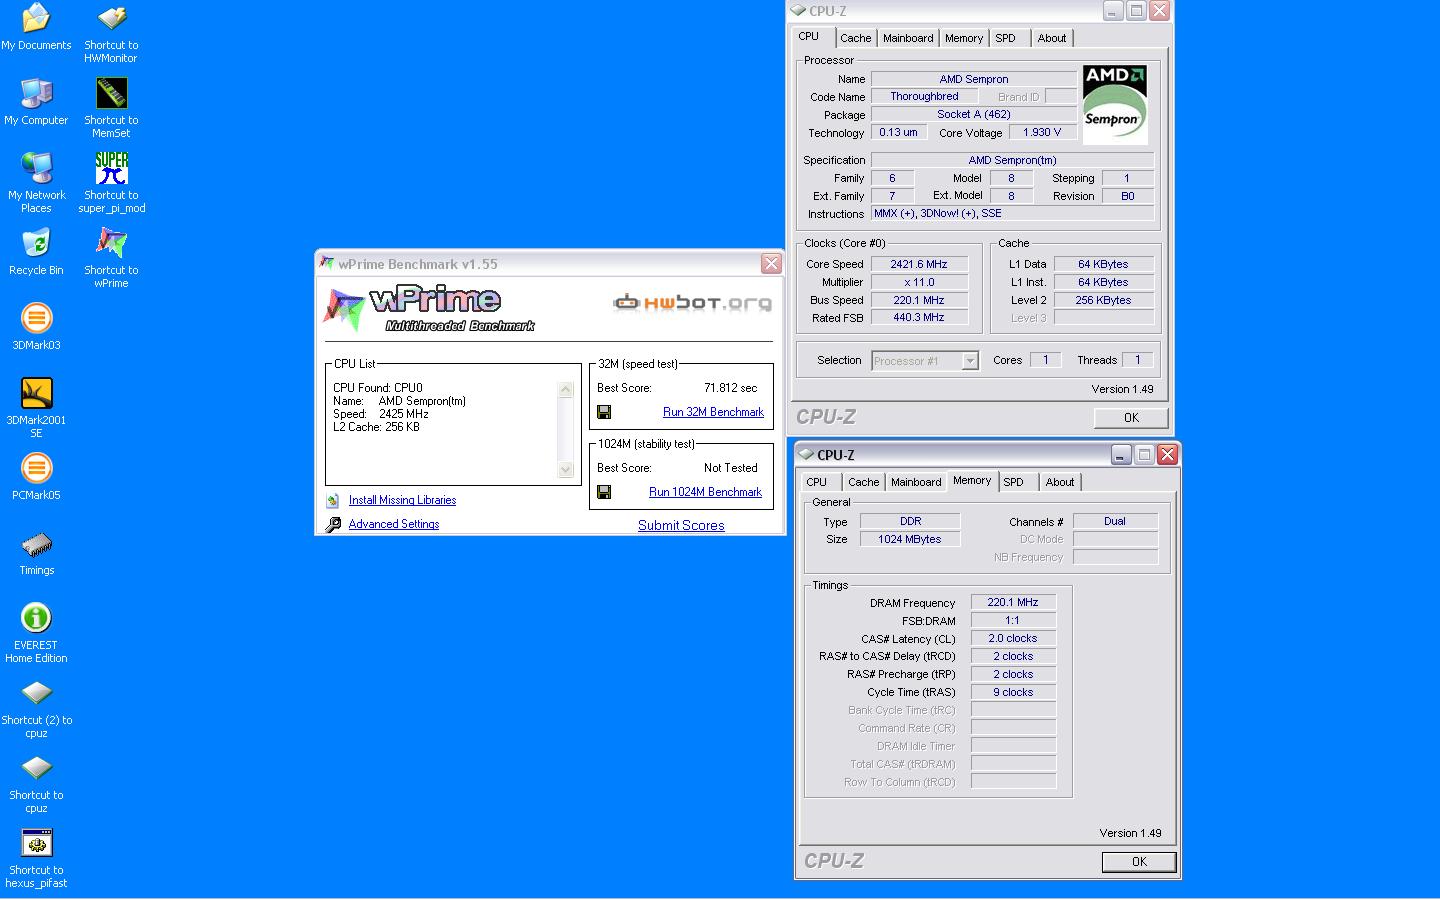Close the wPrime Benchmark window
The height and width of the screenshot is (900, 1440).
coord(771,264)
